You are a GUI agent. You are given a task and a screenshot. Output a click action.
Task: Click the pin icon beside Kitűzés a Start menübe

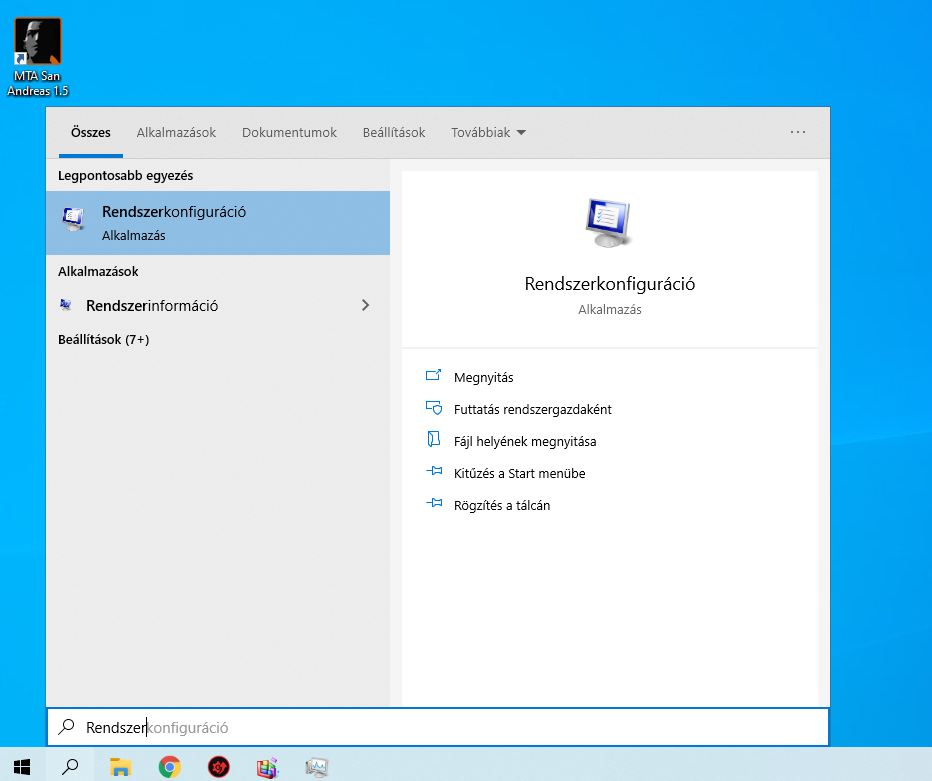(434, 471)
